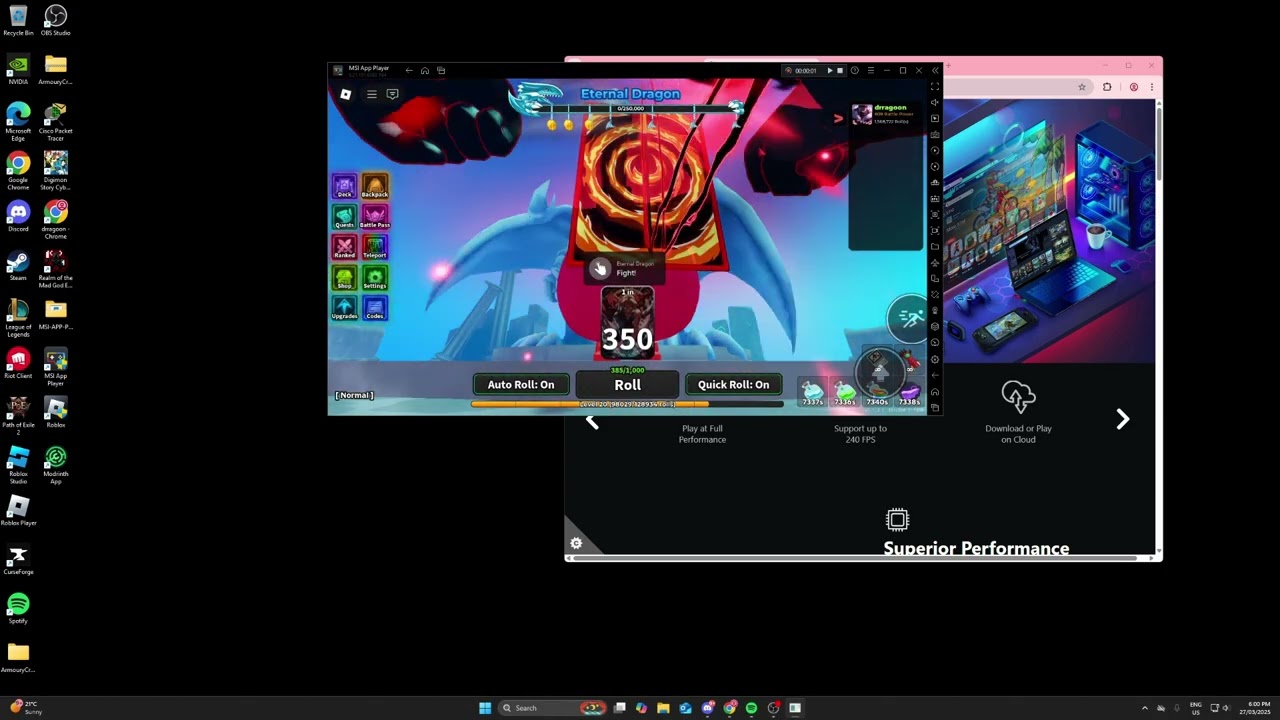The width and height of the screenshot is (1280, 720).
Task: Select the CurseForge desktop icon
Action: click(x=18, y=560)
